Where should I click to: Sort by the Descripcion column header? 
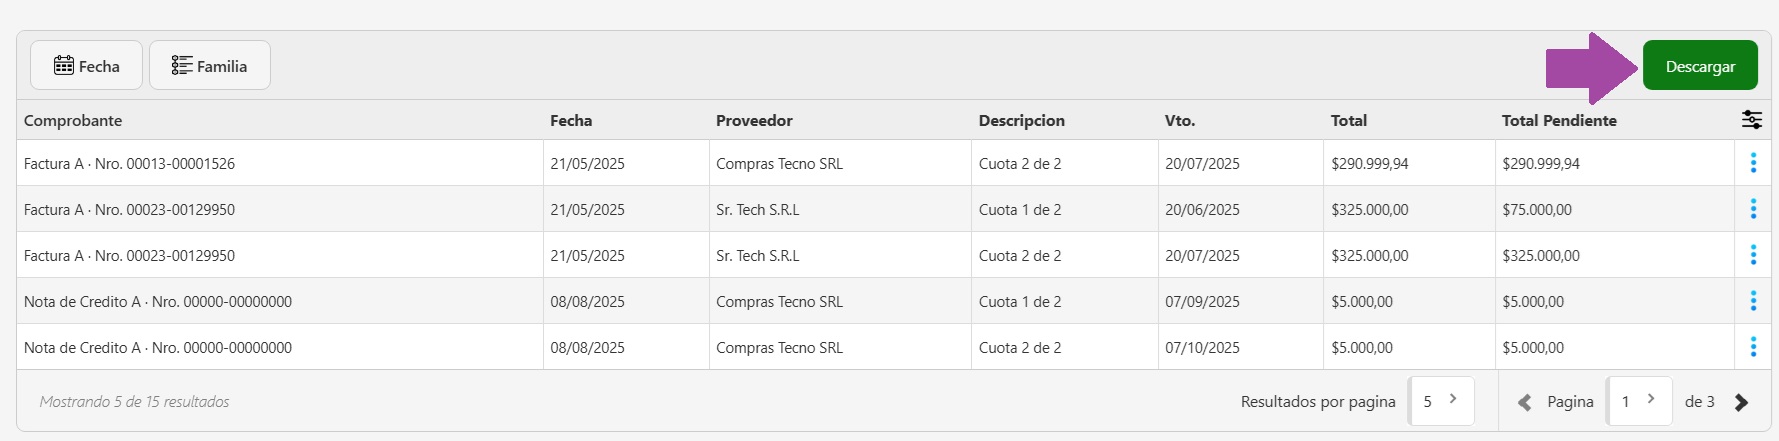pos(1021,120)
